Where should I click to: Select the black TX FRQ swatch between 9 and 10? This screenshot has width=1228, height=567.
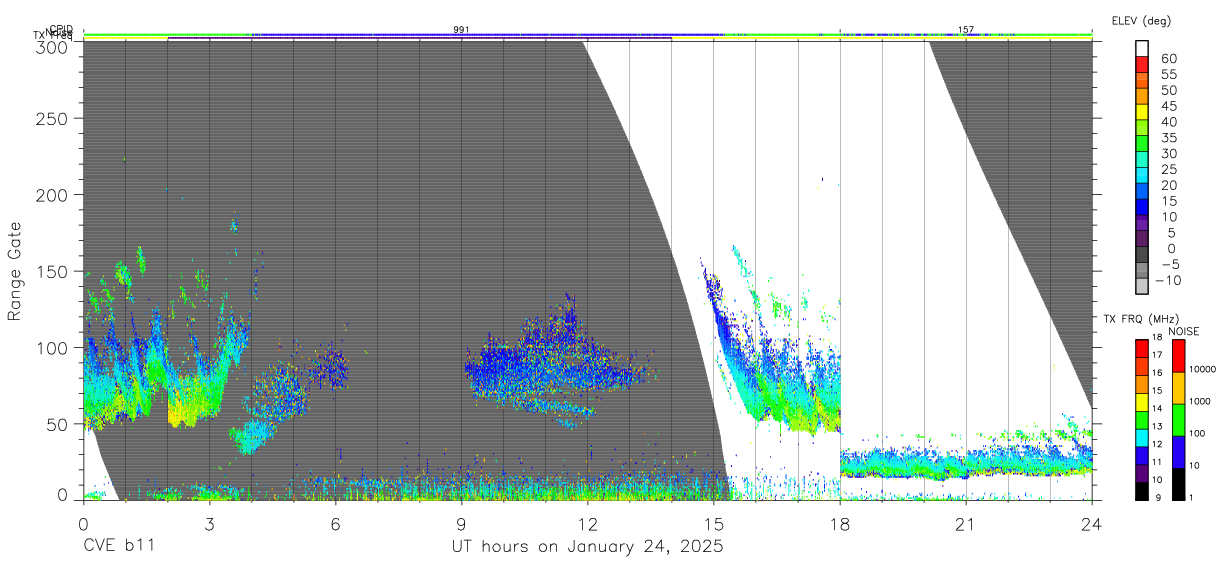(1142, 490)
